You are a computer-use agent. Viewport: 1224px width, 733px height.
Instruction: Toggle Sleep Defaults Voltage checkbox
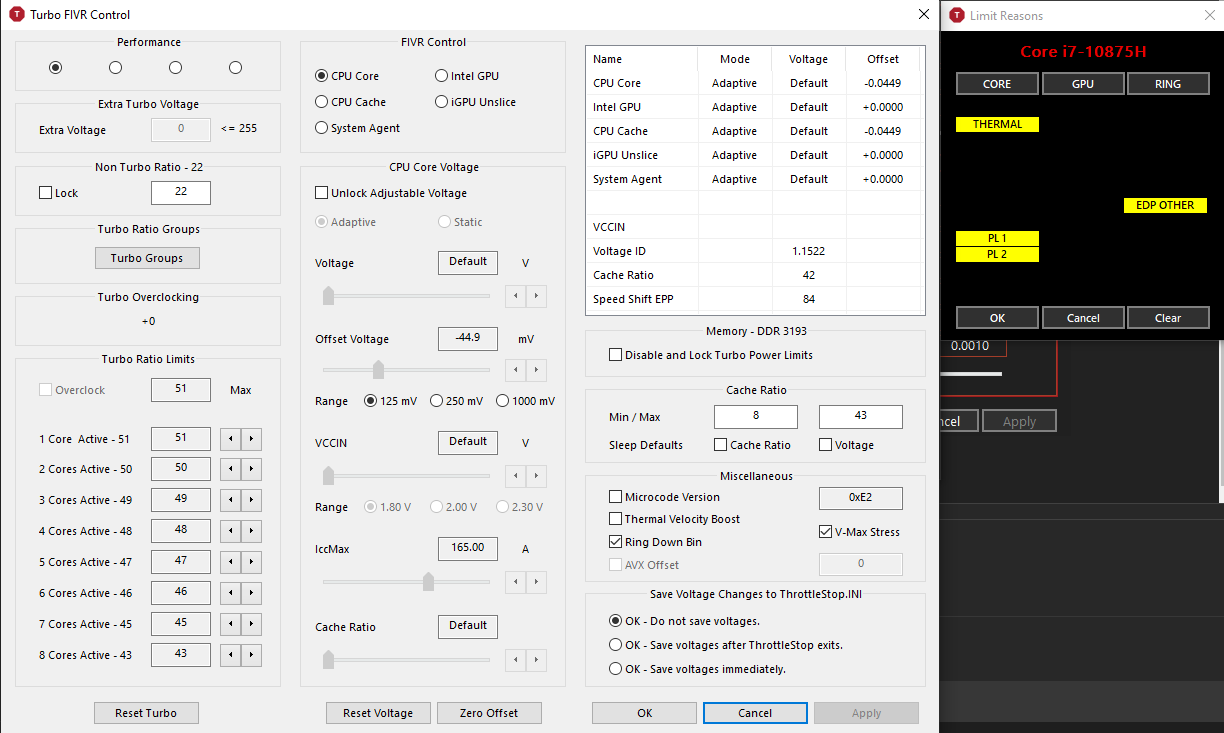point(847,445)
